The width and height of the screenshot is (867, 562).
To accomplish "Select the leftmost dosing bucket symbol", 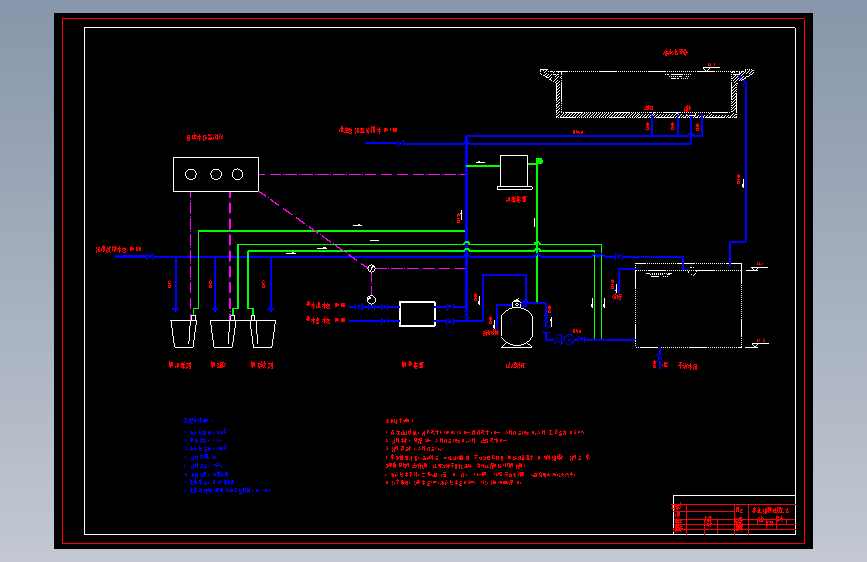I will click(x=184, y=334).
